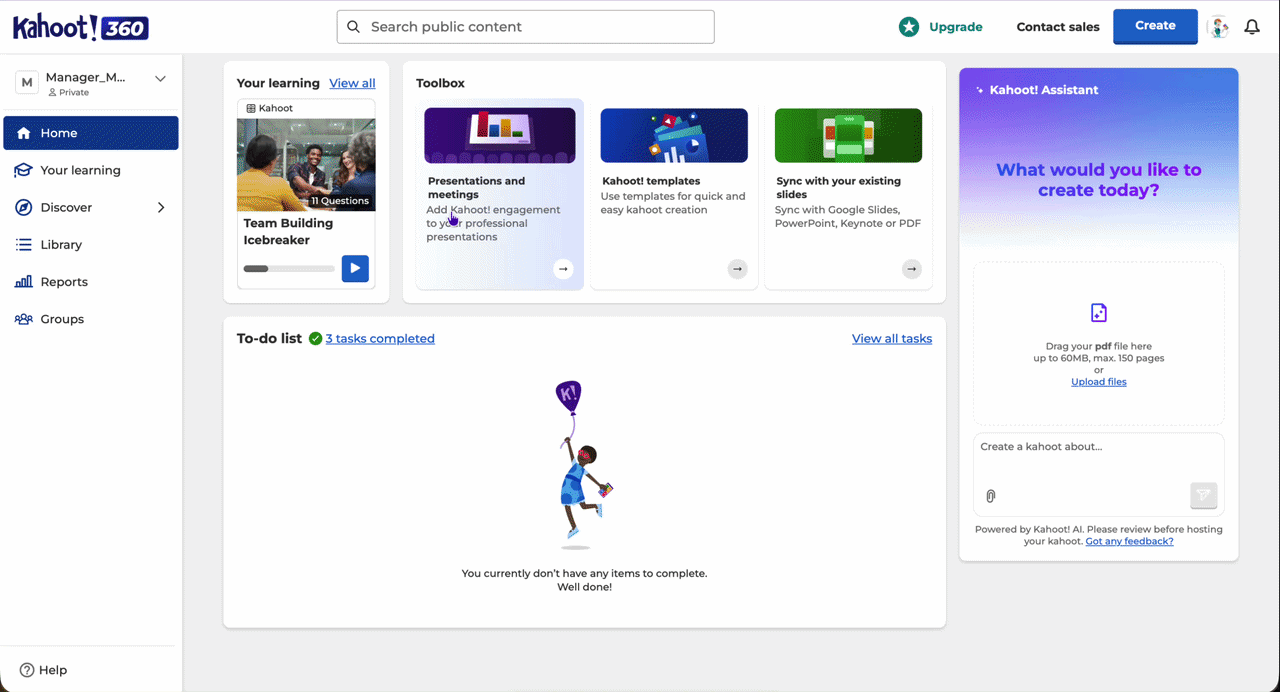Click the pdf drag-and-drop upload area
This screenshot has height=692, width=1280.
click(x=1098, y=344)
